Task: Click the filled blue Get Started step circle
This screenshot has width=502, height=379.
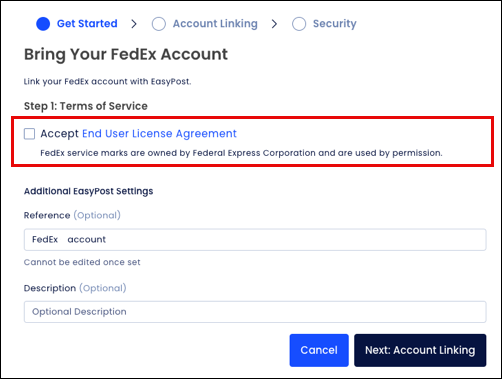Action: (x=43, y=24)
